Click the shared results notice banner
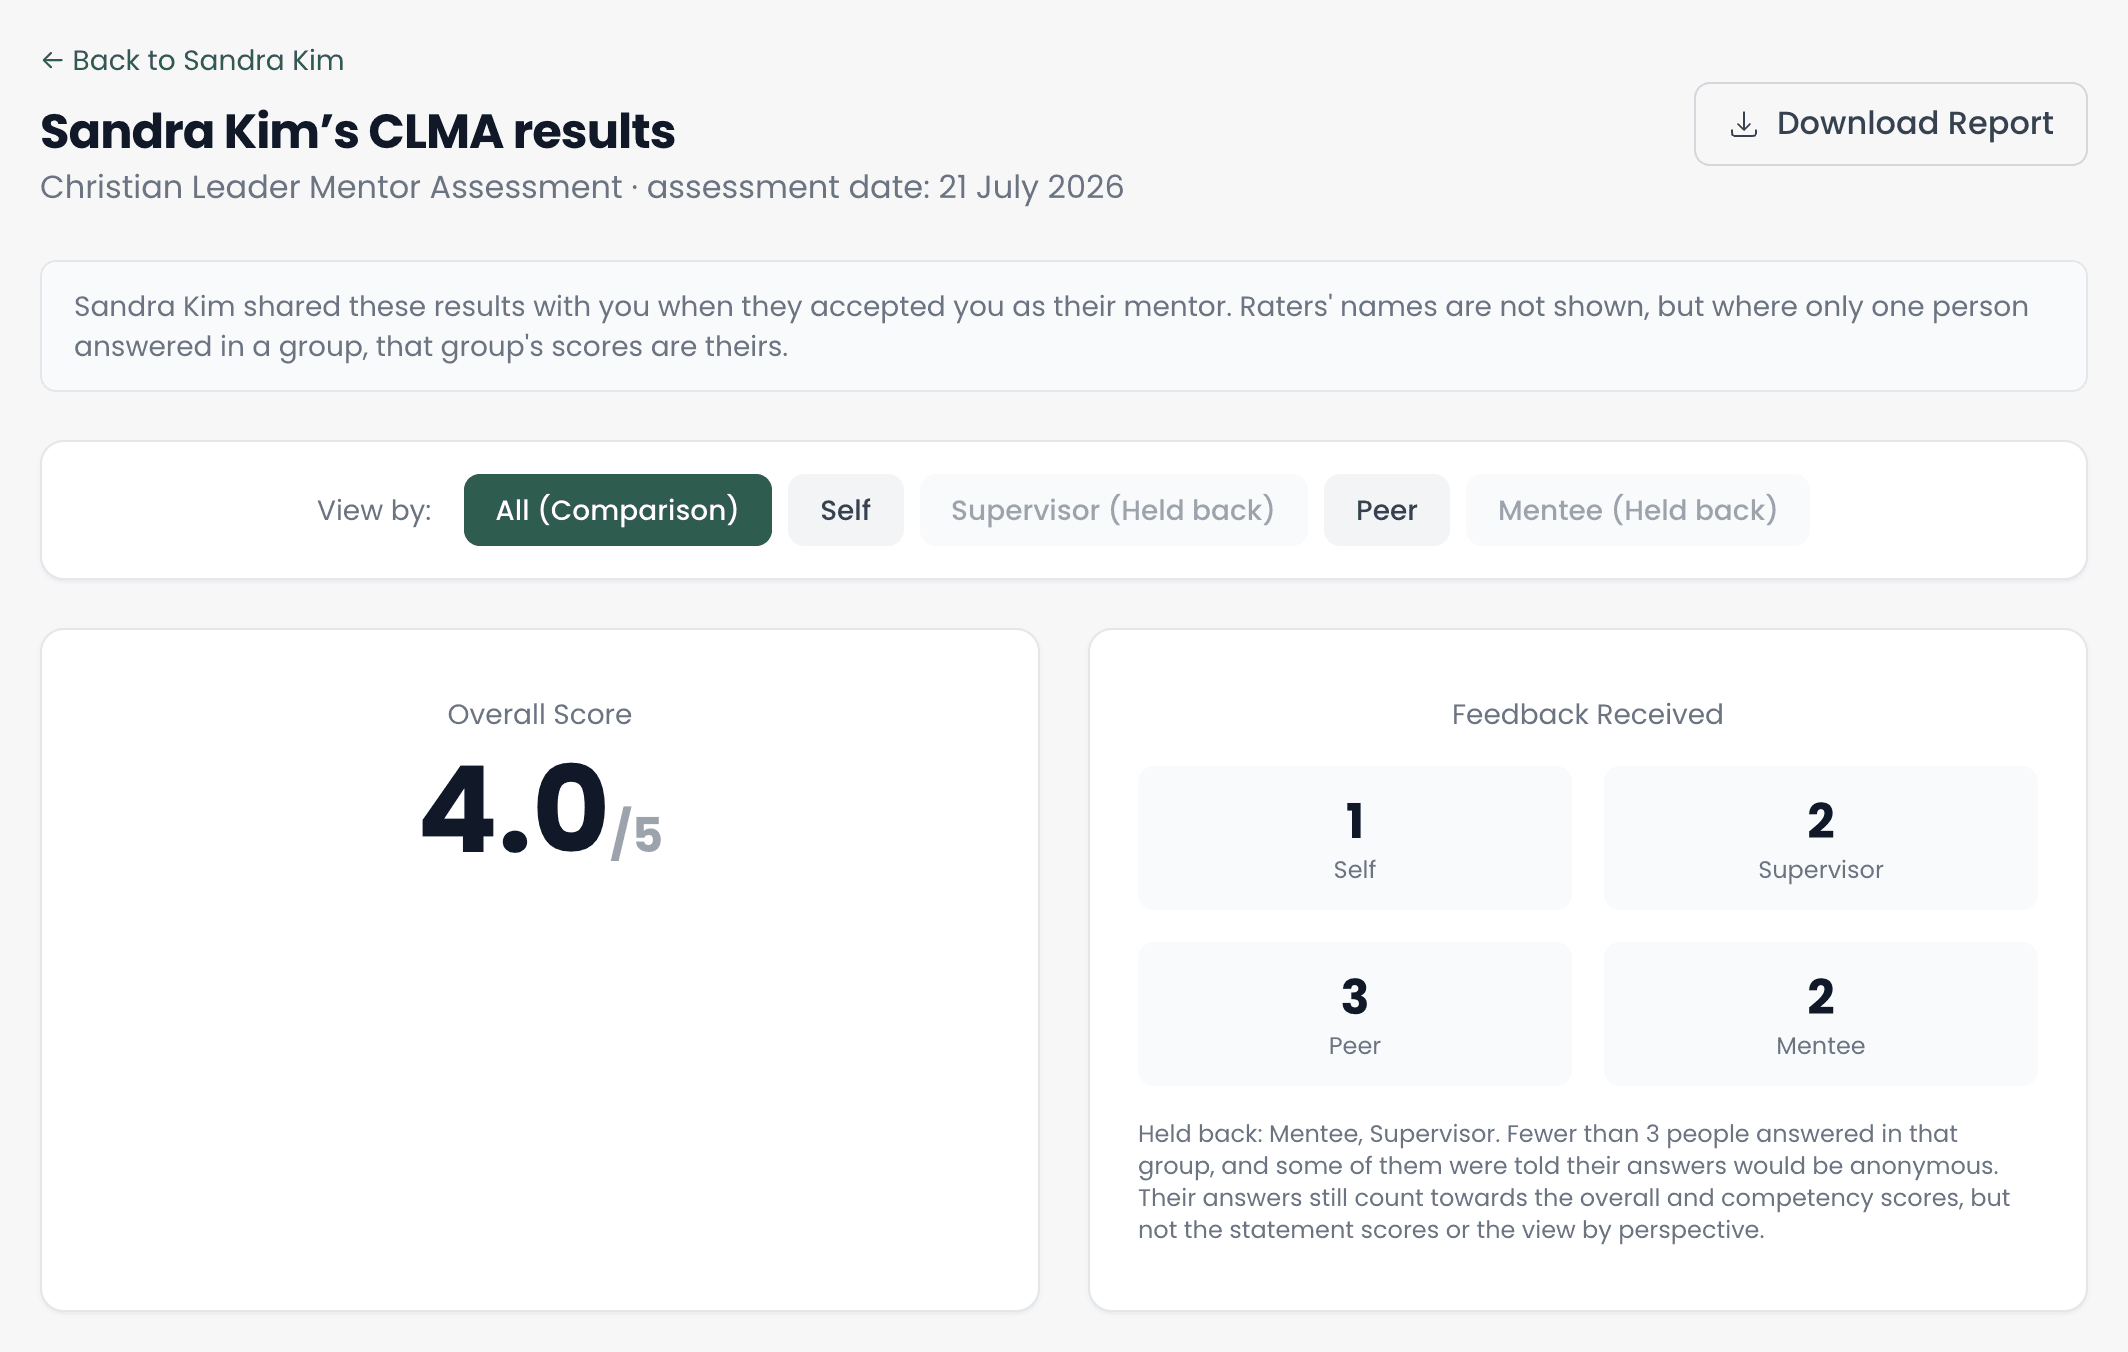2128x1352 pixels. (1064, 326)
